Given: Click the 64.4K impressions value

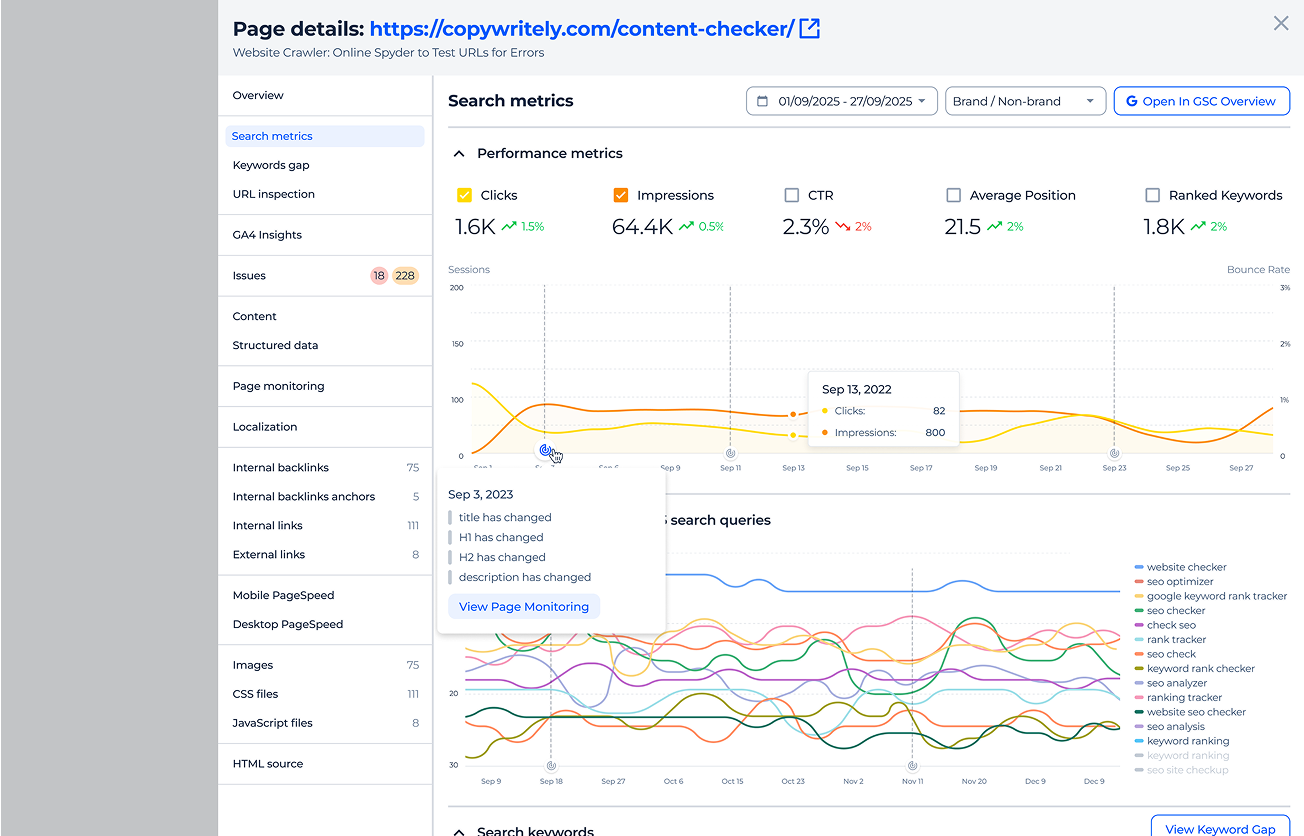Looking at the screenshot, I should [x=642, y=227].
